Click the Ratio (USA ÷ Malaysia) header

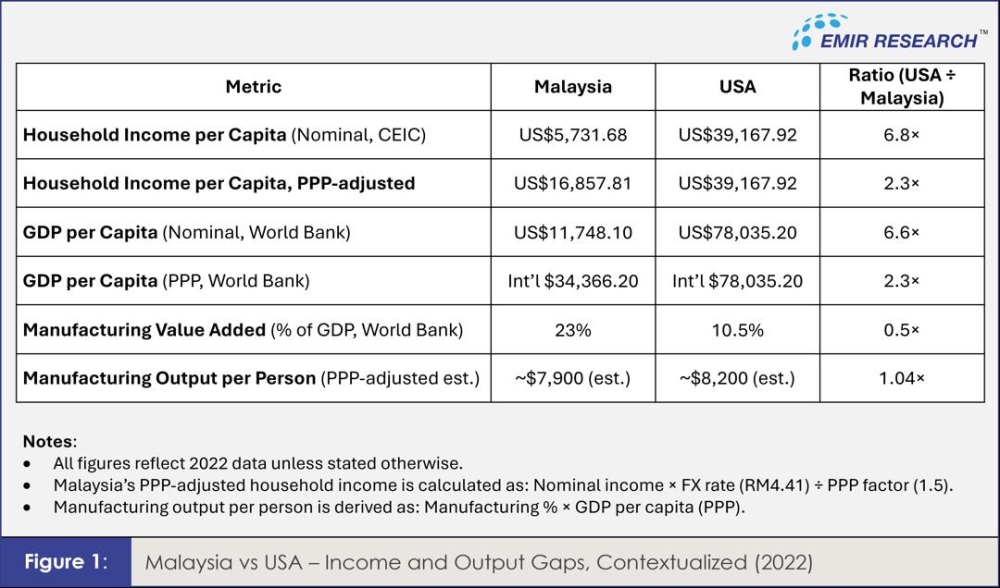[x=902, y=87]
